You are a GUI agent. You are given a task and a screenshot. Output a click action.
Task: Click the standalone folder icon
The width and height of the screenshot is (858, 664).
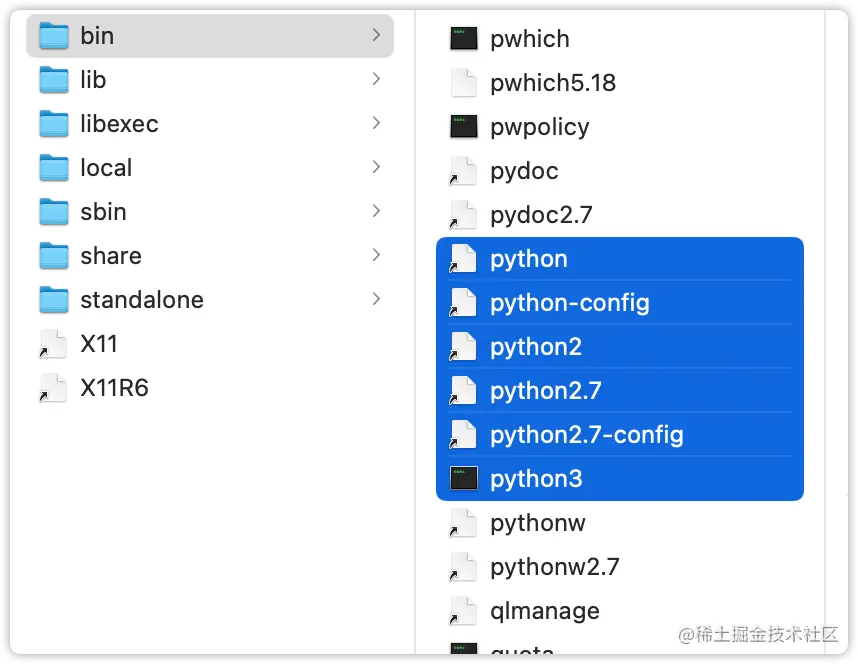tap(53, 299)
